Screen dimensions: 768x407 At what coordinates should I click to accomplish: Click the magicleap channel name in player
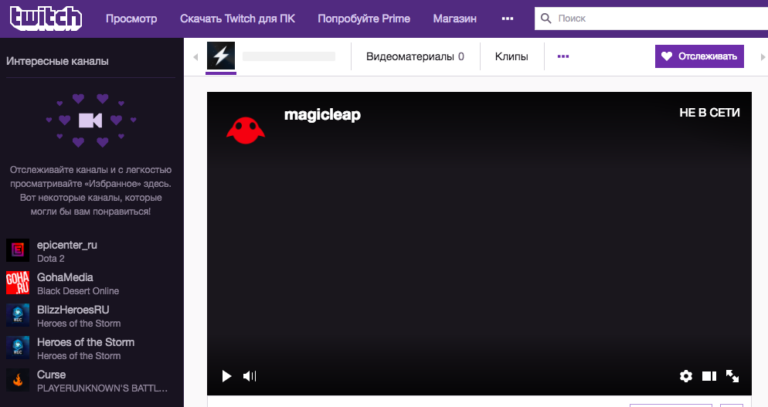(322, 115)
